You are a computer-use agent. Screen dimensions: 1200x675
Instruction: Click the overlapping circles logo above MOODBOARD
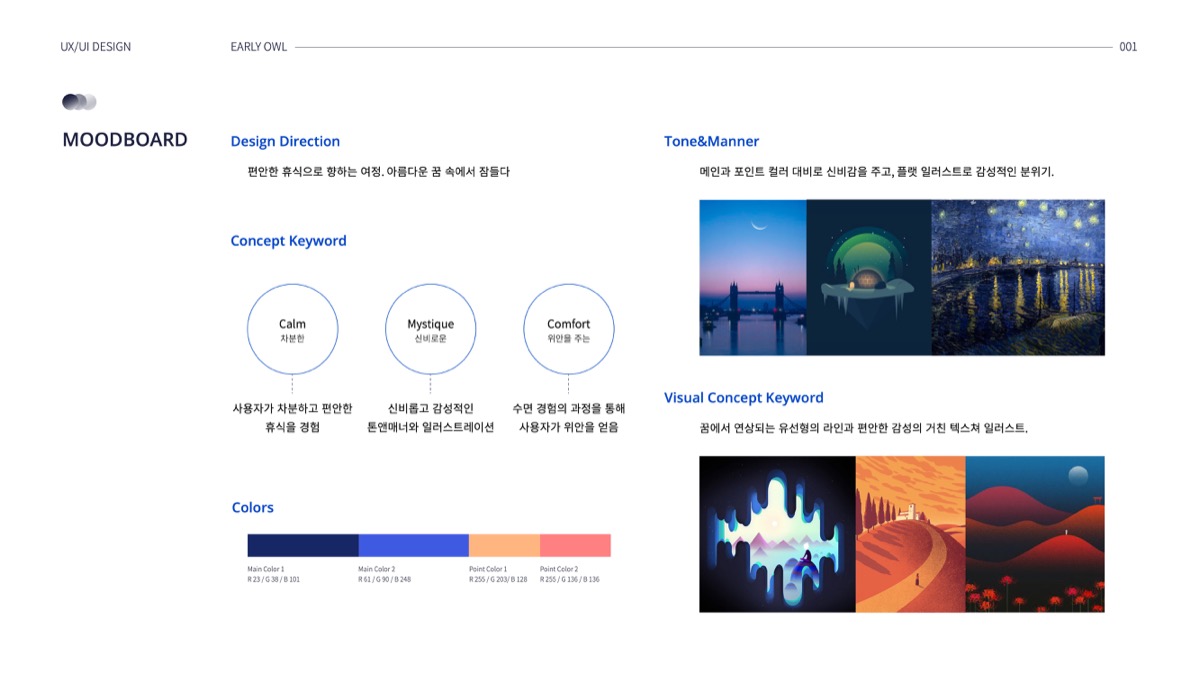click(79, 102)
